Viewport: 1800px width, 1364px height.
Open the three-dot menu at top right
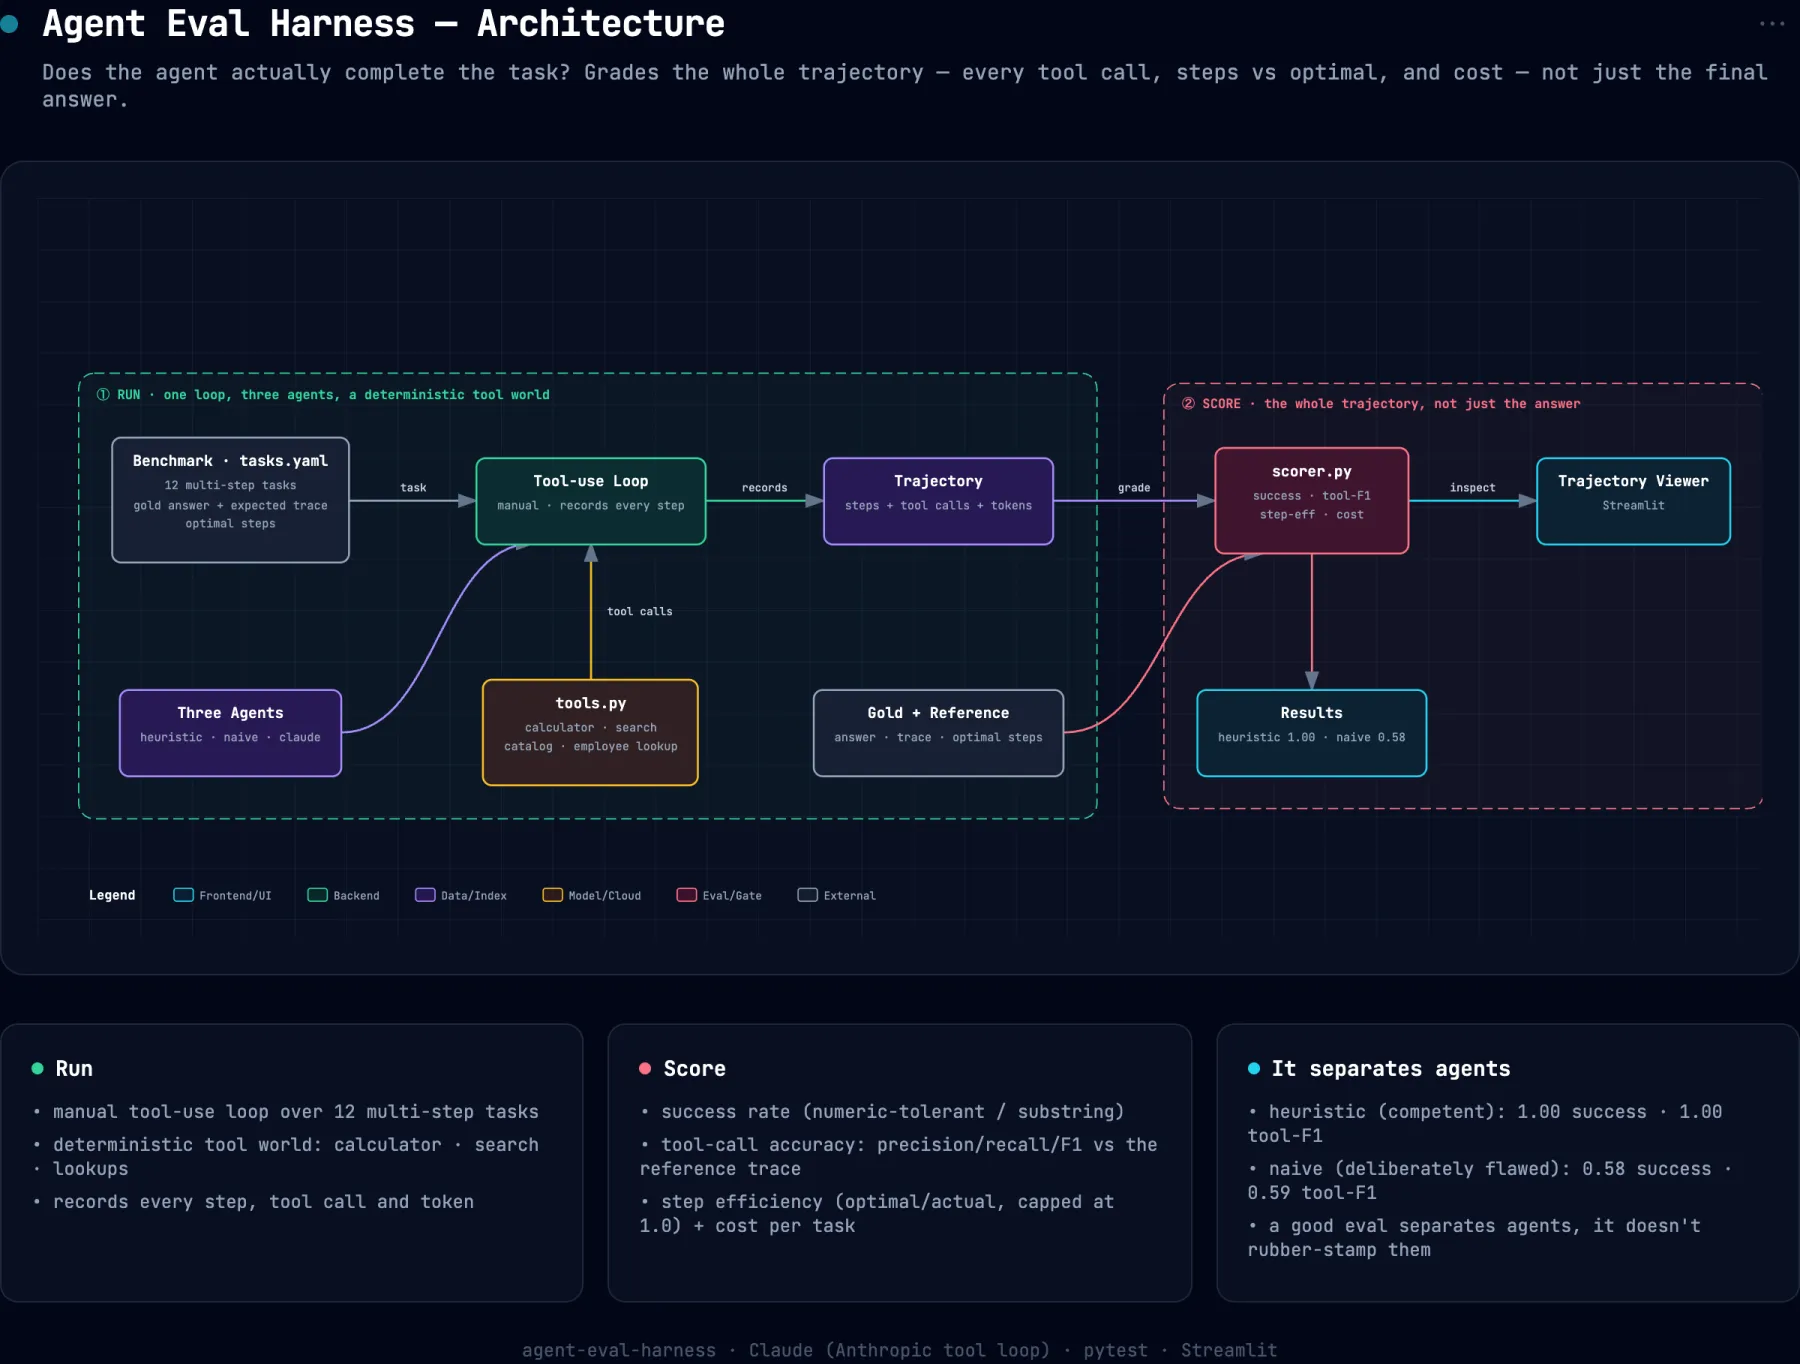coord(1771,24)
